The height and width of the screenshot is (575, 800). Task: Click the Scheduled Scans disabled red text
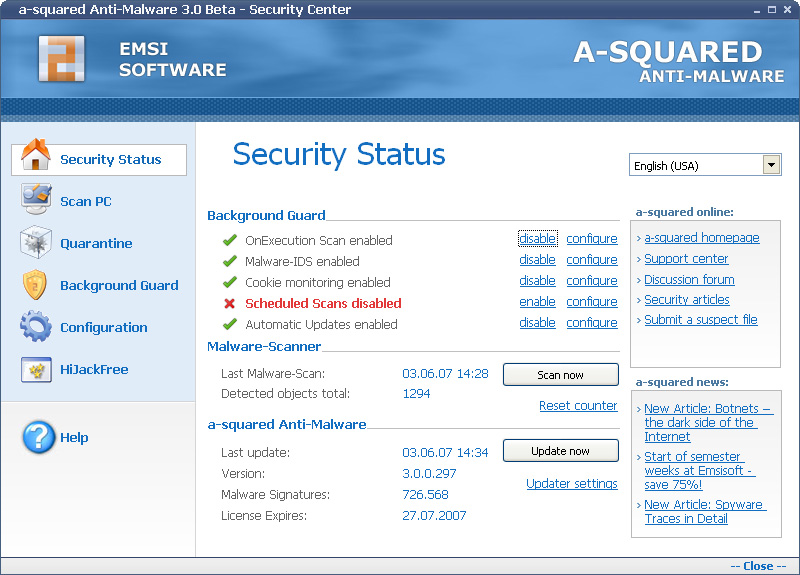coord(323,303)
